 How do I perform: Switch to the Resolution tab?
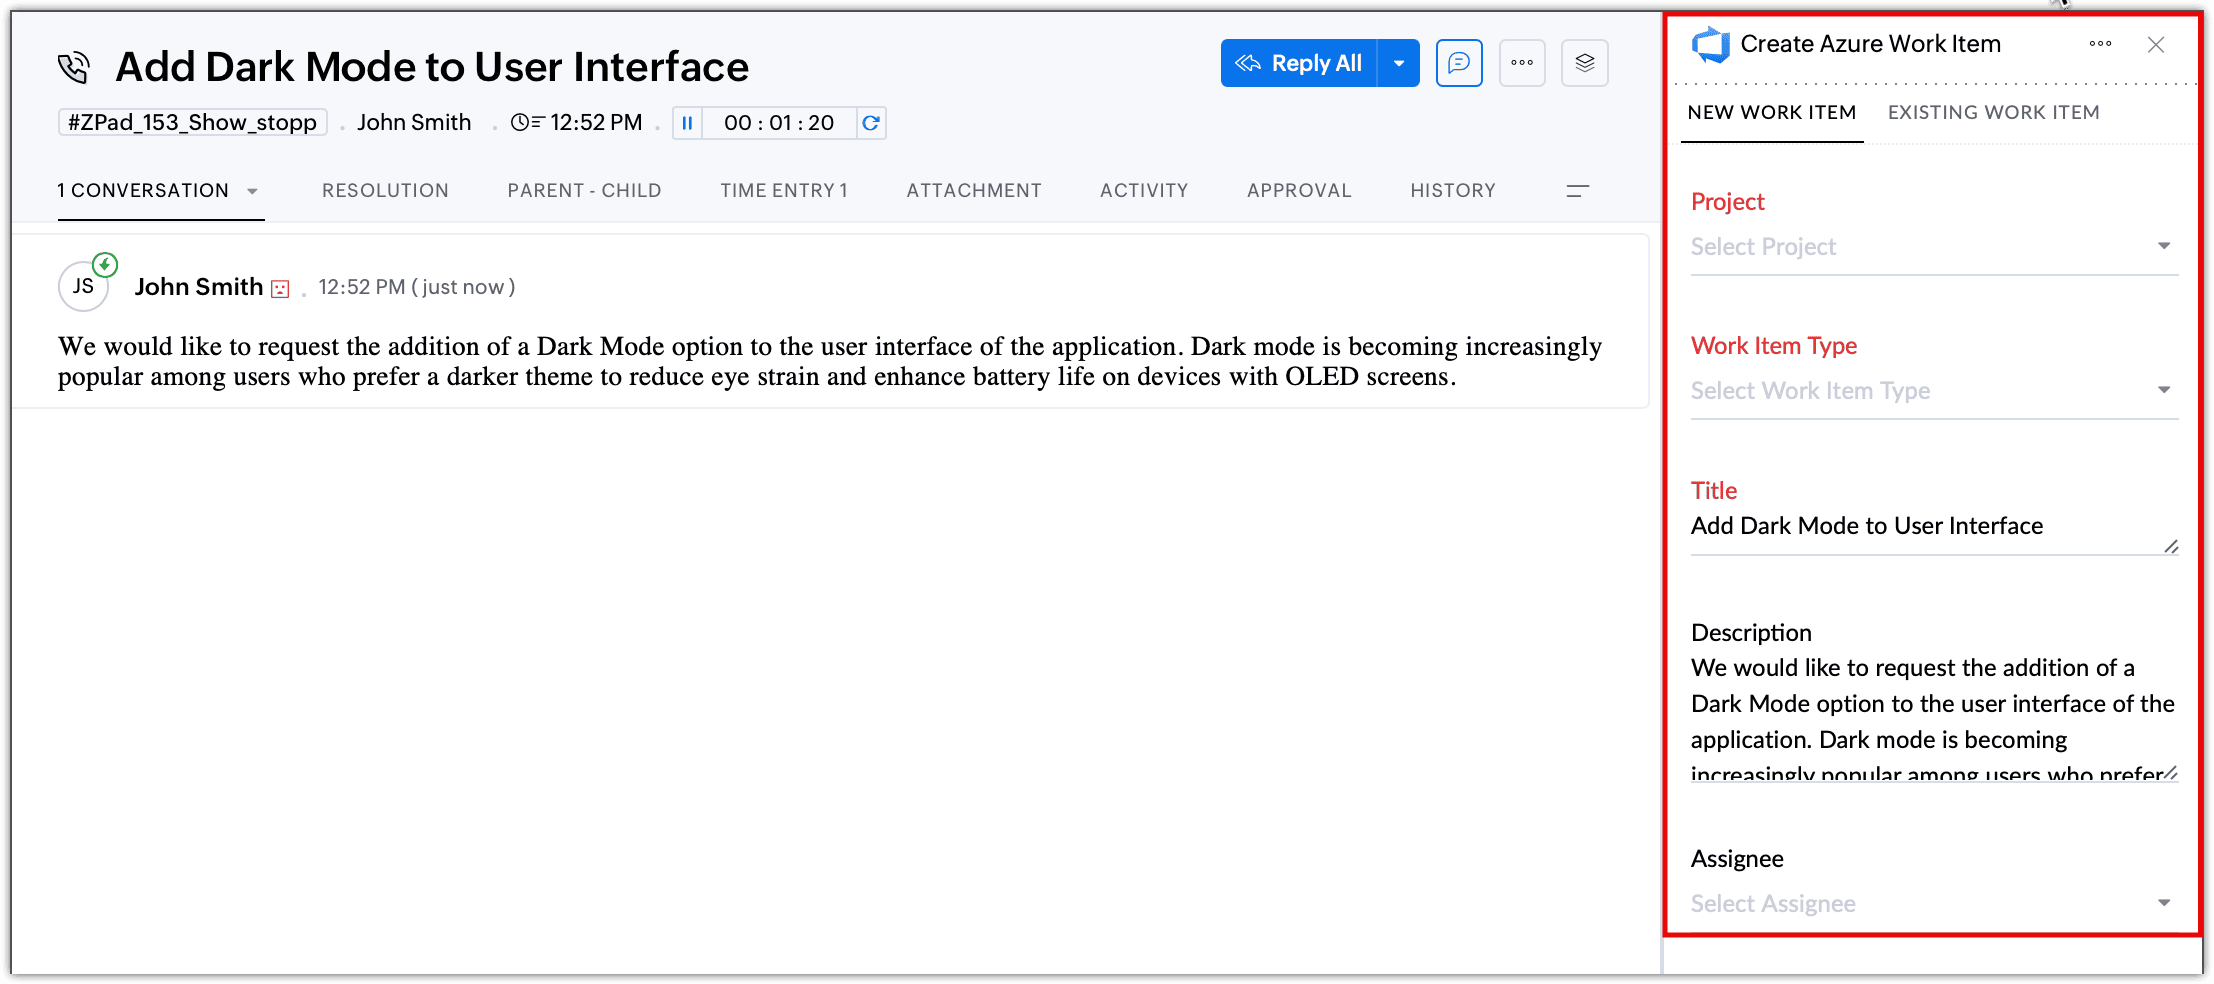click(x=385, y=190)
